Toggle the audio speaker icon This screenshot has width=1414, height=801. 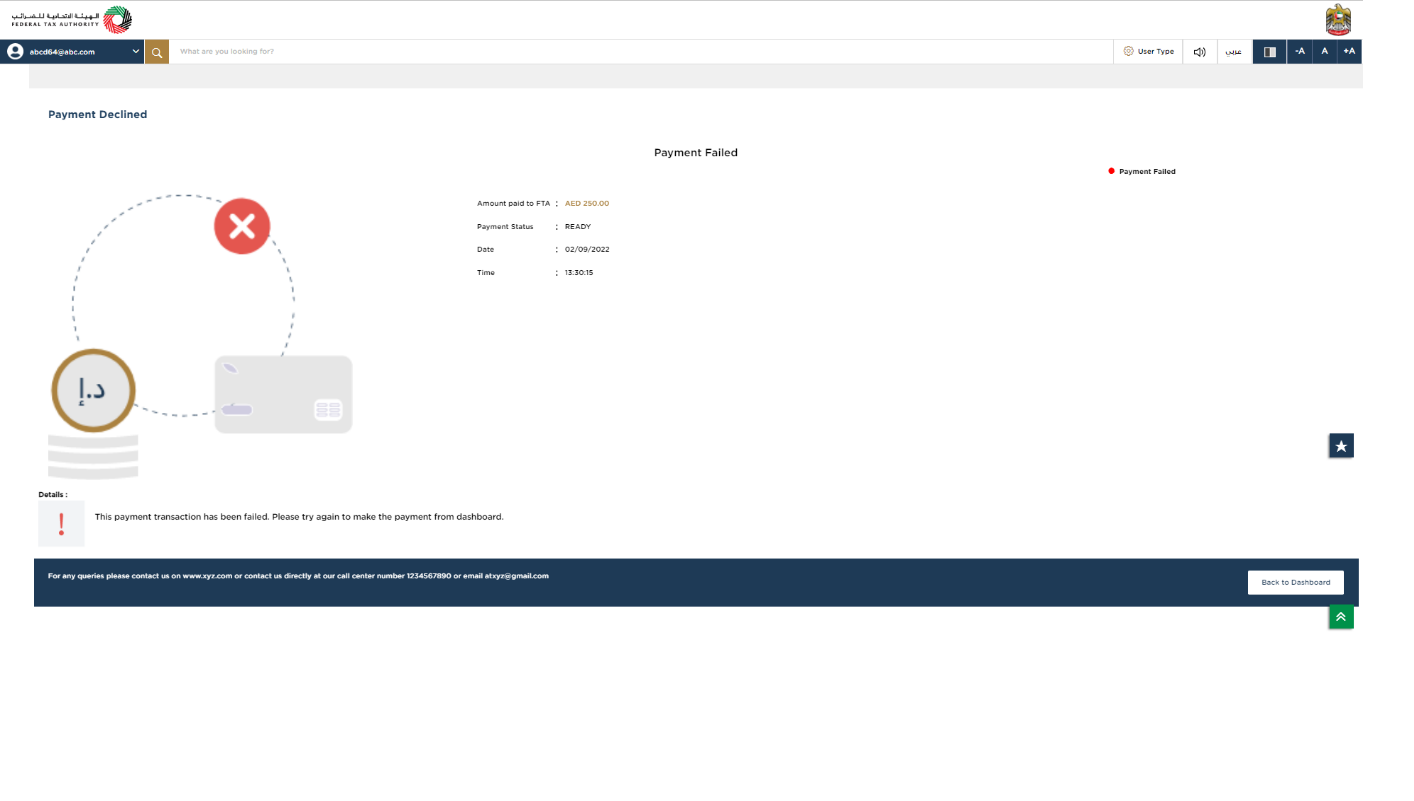pos(1200,51)
